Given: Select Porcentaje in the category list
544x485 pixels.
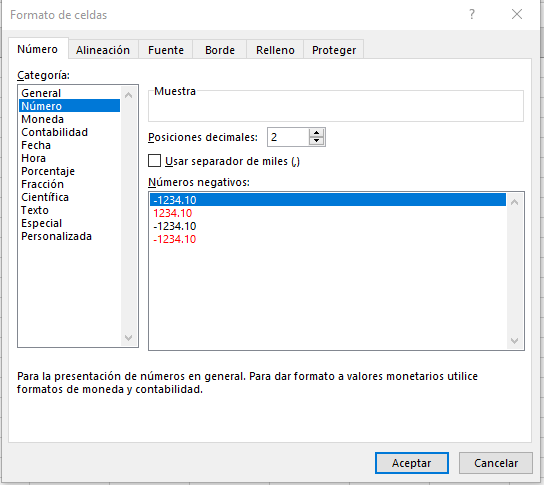Looking at the screenshot, I should (x=48, y=171).
